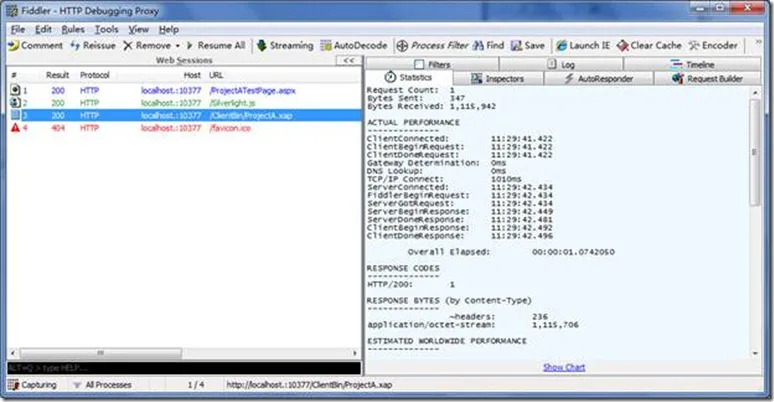Switch to the Timeline tab
This screenshot has width=774, height=402.
pyautogui.click(x=692, y=64)
